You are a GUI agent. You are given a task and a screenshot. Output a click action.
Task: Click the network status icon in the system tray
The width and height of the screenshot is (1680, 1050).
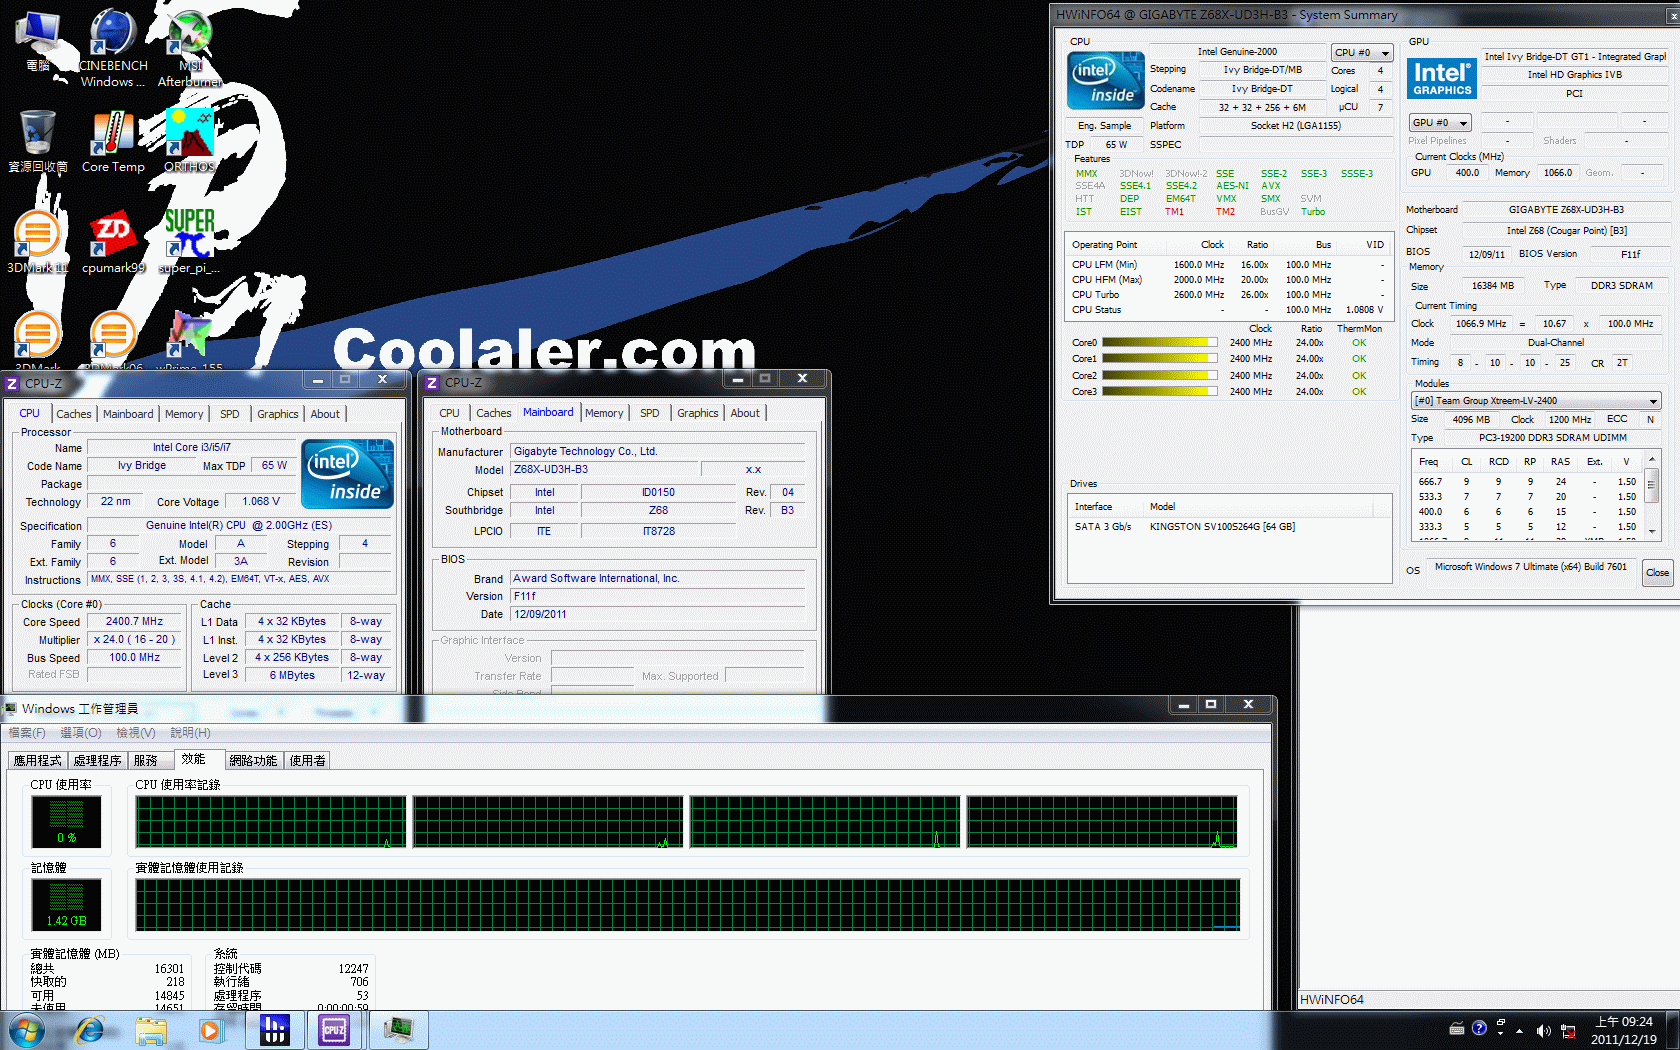[x=1568, y=1031]
